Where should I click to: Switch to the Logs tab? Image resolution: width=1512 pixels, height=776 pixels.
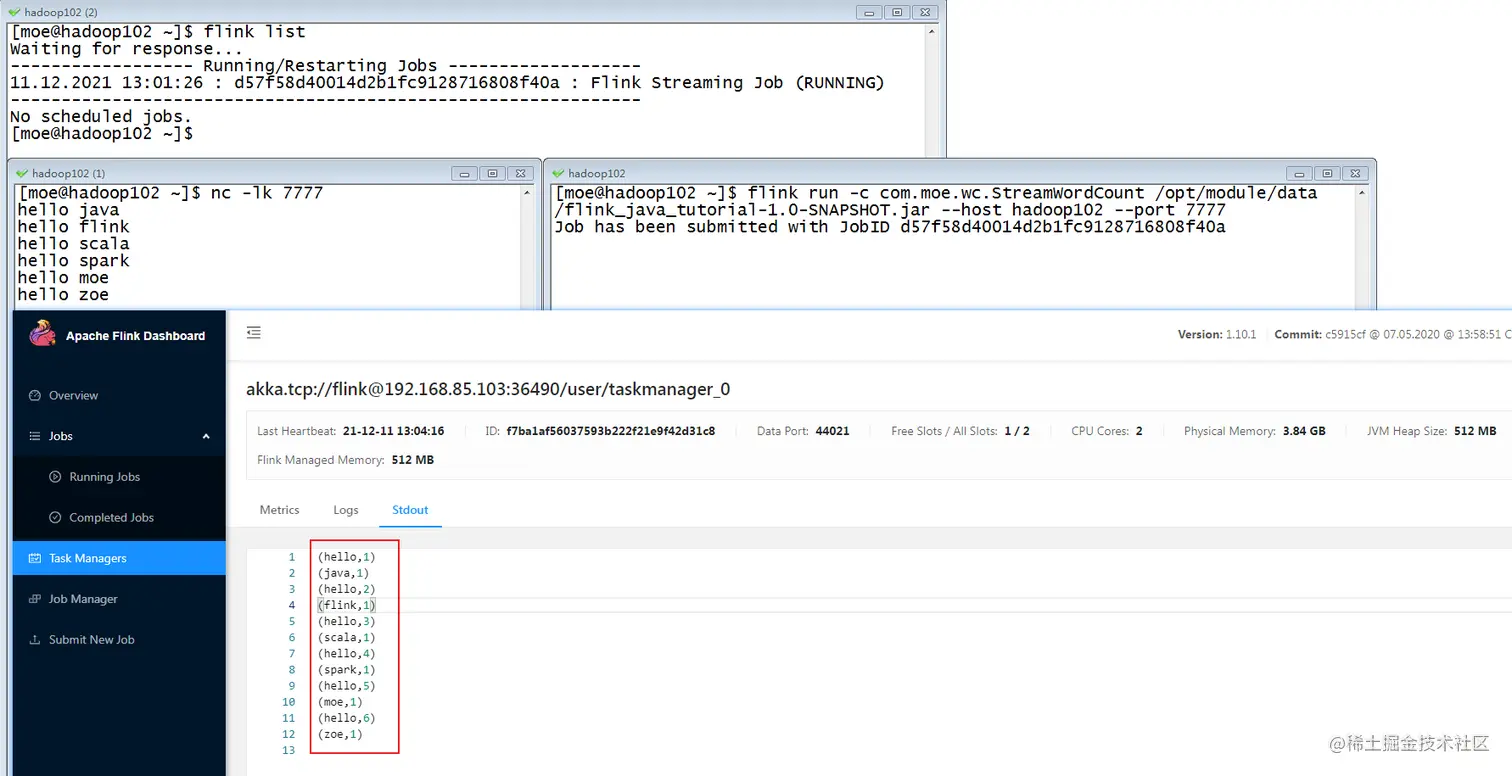346,510
